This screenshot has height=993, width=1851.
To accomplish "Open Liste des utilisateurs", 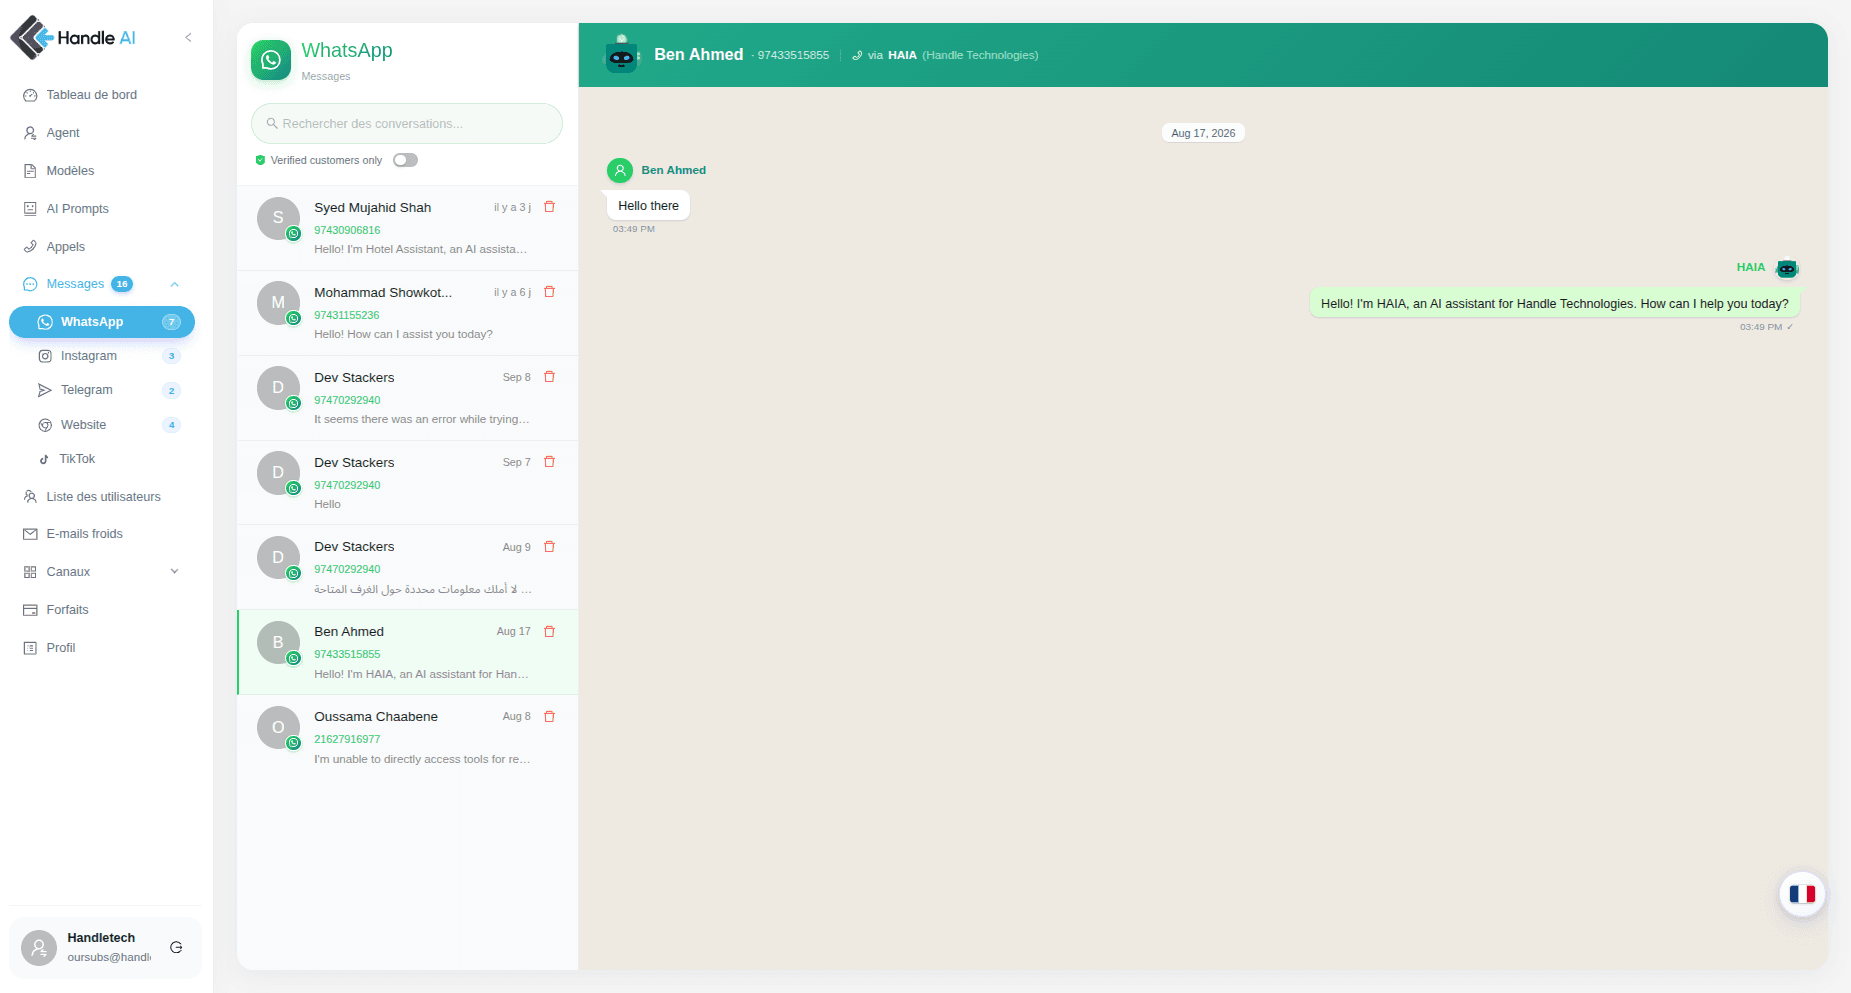I will (102, 497).
